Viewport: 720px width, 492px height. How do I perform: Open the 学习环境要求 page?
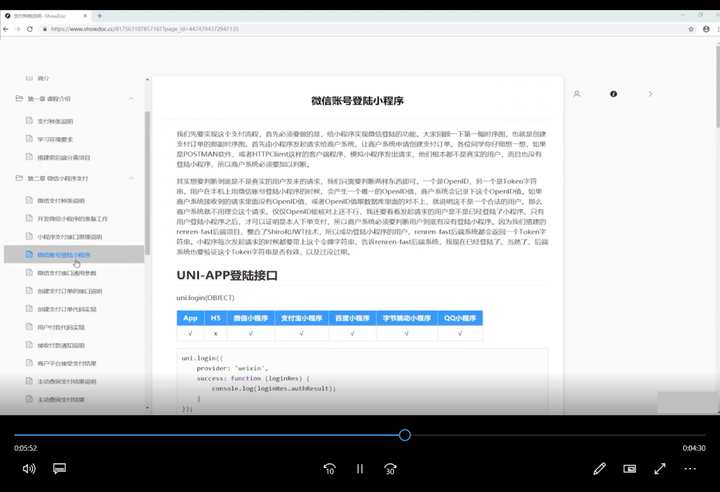coord(55,139)
